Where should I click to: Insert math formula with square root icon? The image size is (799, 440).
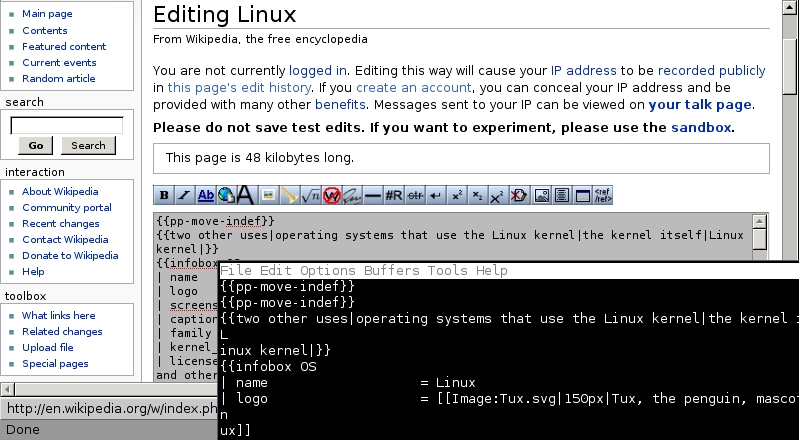[x=311, y=195]
